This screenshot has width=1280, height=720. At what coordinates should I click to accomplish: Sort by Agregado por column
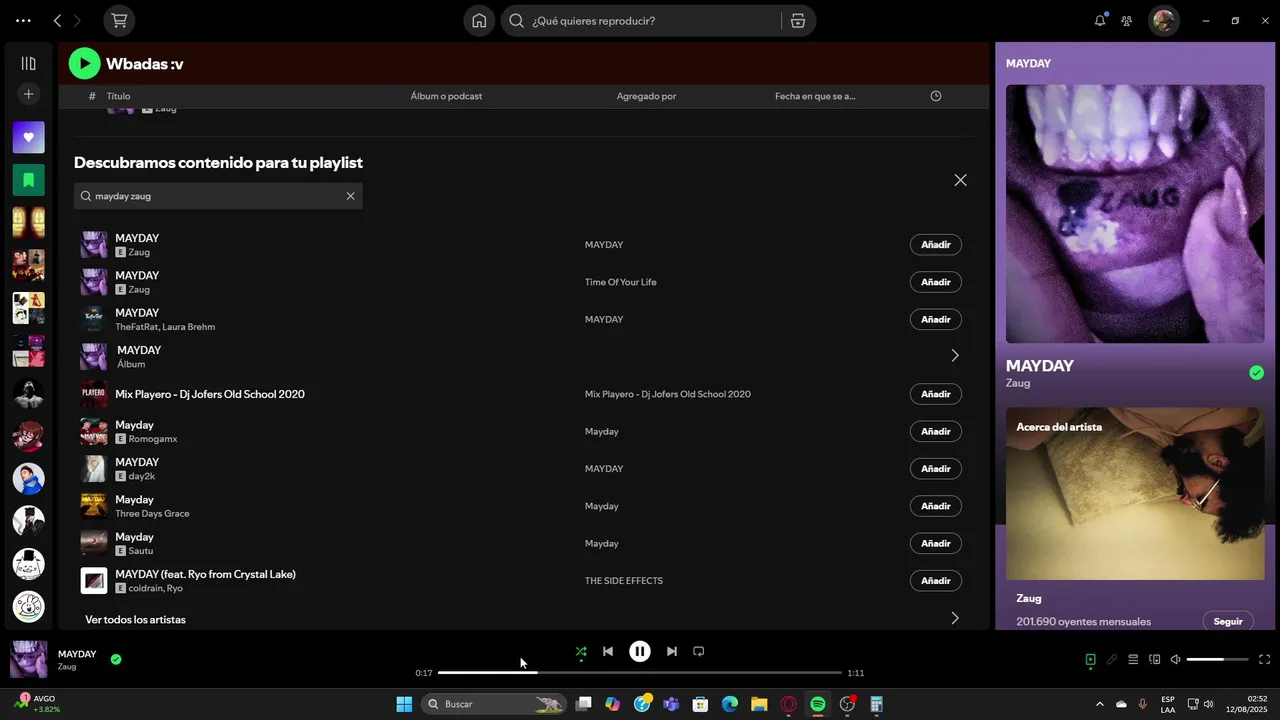click(646, 96)
